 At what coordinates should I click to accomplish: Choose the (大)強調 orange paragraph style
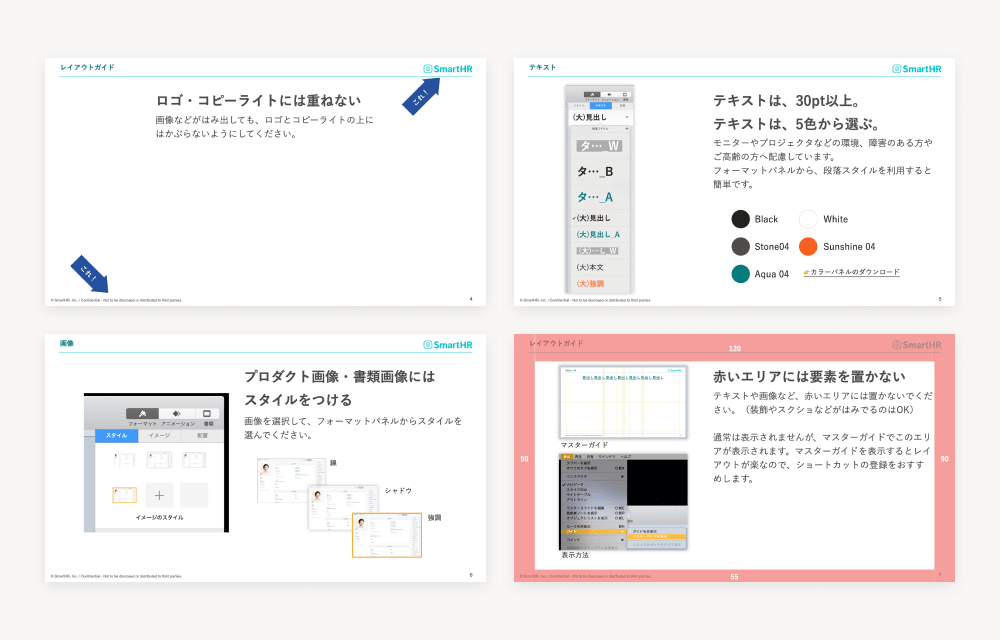(593, 283)
